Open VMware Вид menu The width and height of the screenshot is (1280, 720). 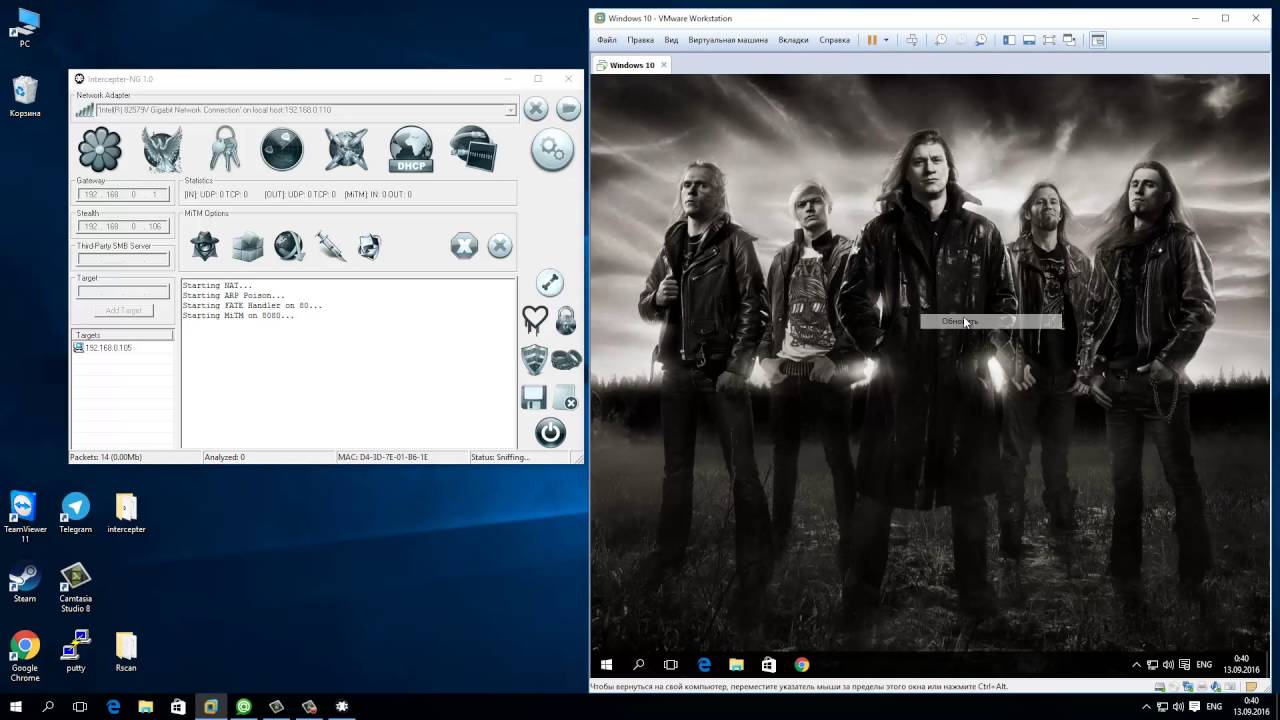tap(671, 40)
